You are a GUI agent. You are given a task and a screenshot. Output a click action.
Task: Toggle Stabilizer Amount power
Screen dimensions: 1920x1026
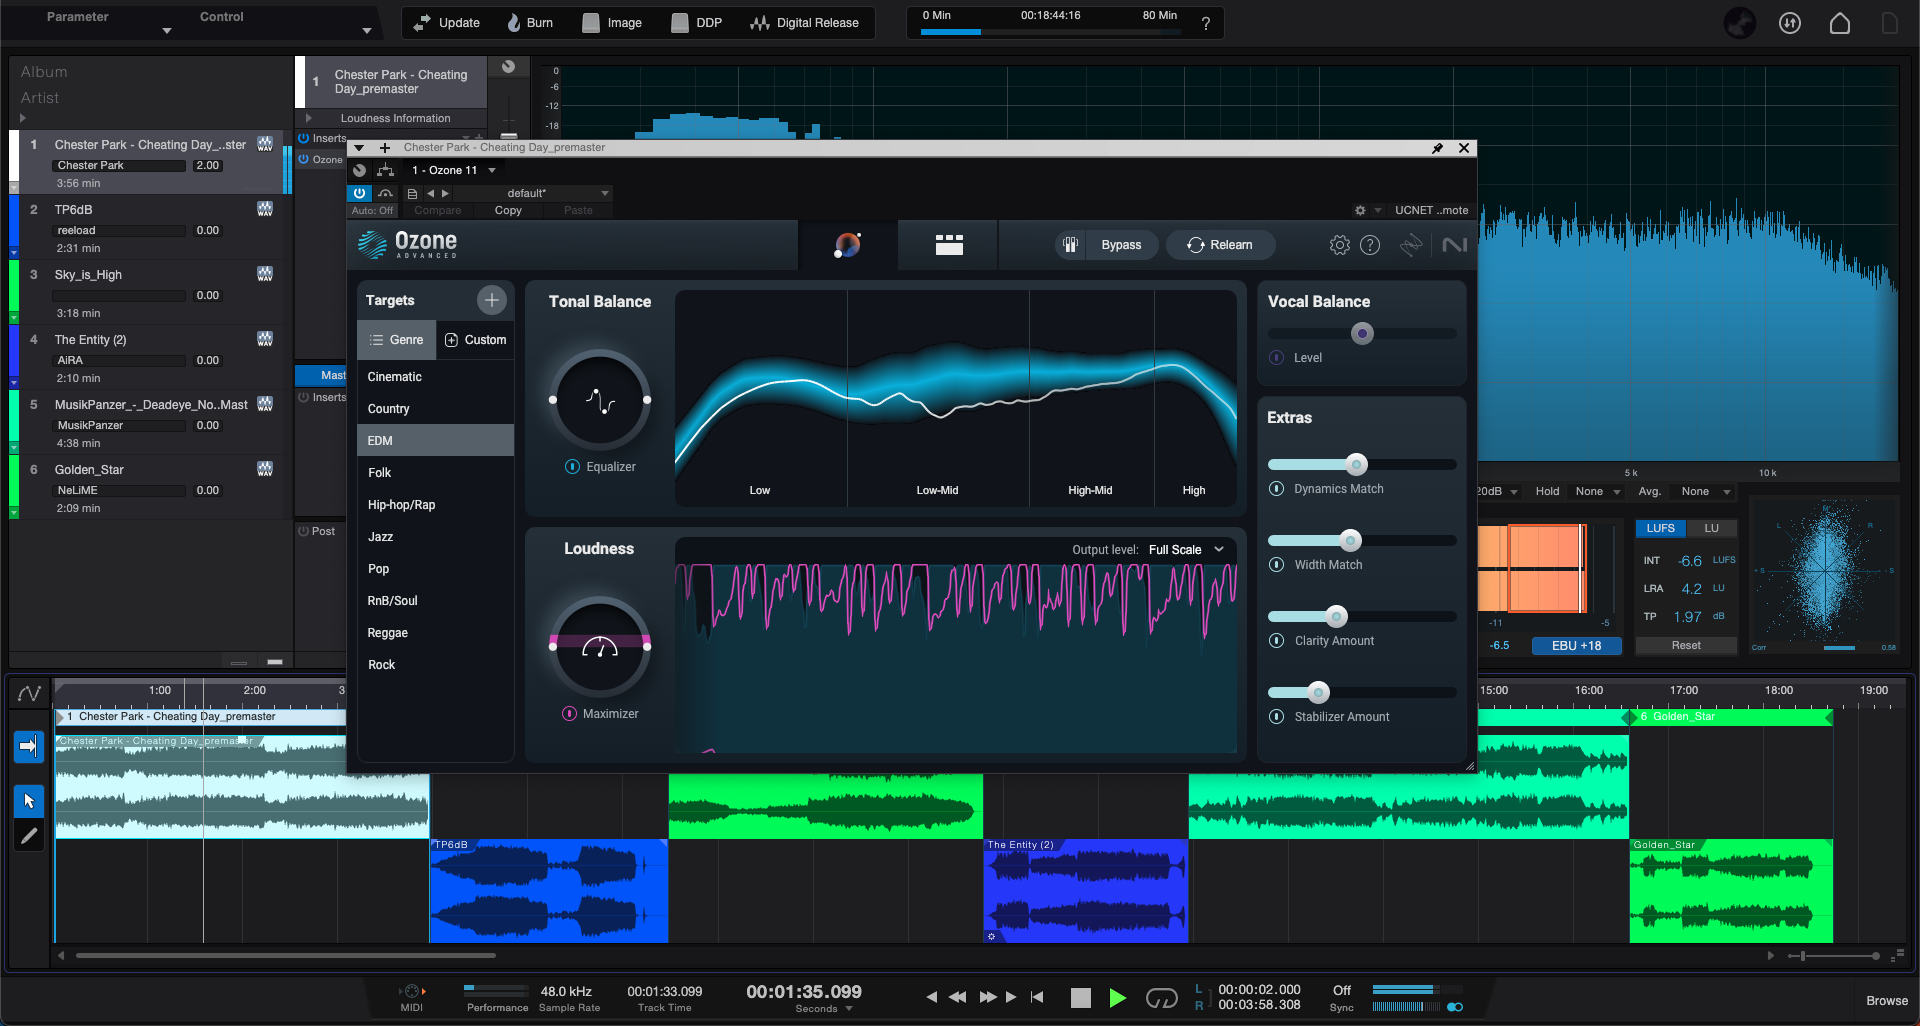pos(1277,717)
